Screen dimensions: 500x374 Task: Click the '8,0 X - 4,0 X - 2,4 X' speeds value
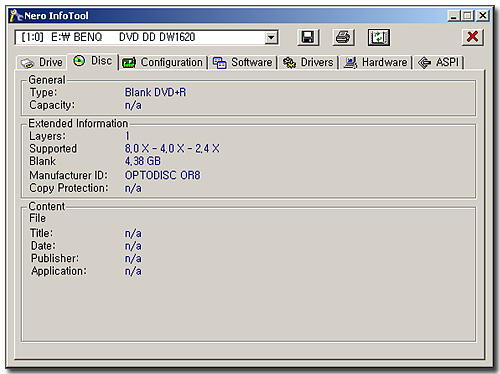click(172, 149)
